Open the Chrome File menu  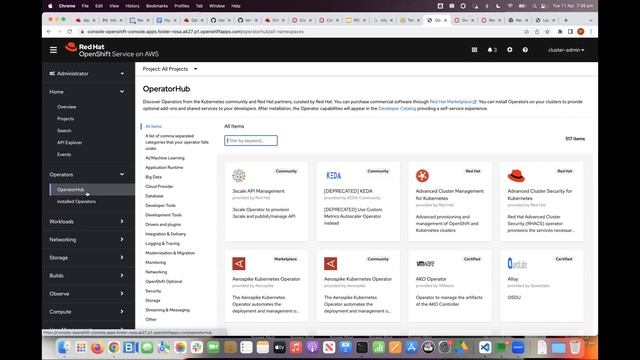pyautogui.click(x=85, y=6)
